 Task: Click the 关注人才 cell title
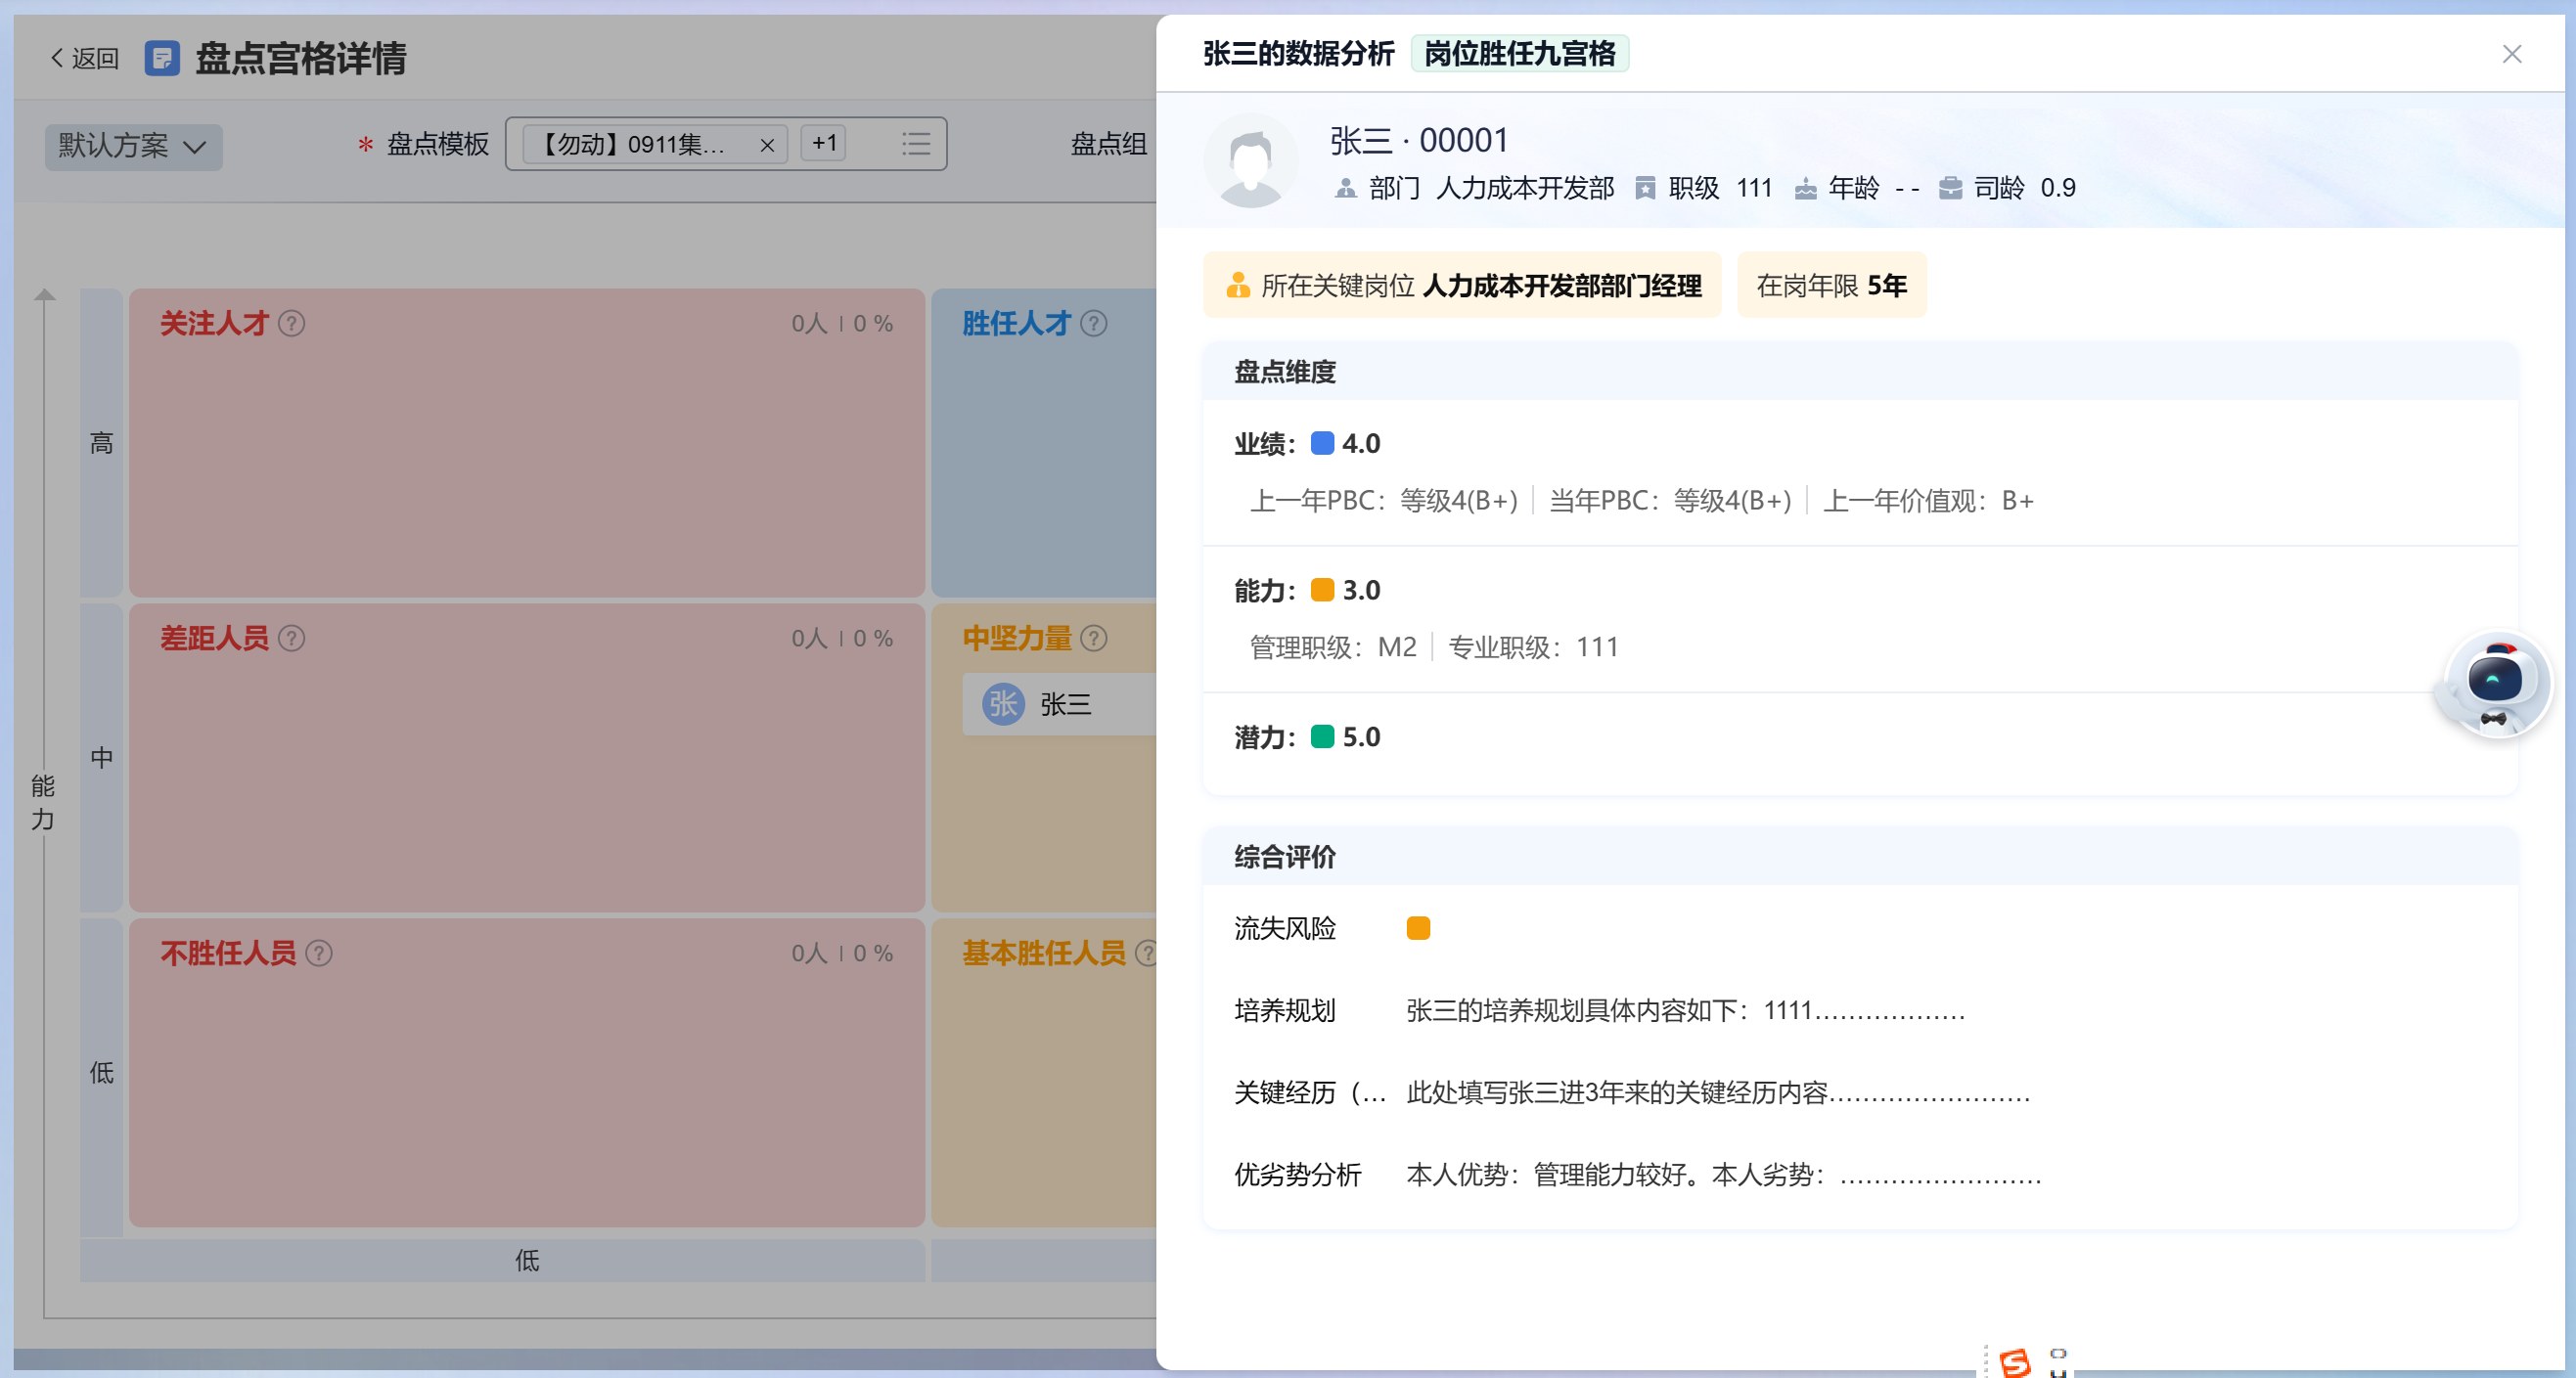pos(215,323)
